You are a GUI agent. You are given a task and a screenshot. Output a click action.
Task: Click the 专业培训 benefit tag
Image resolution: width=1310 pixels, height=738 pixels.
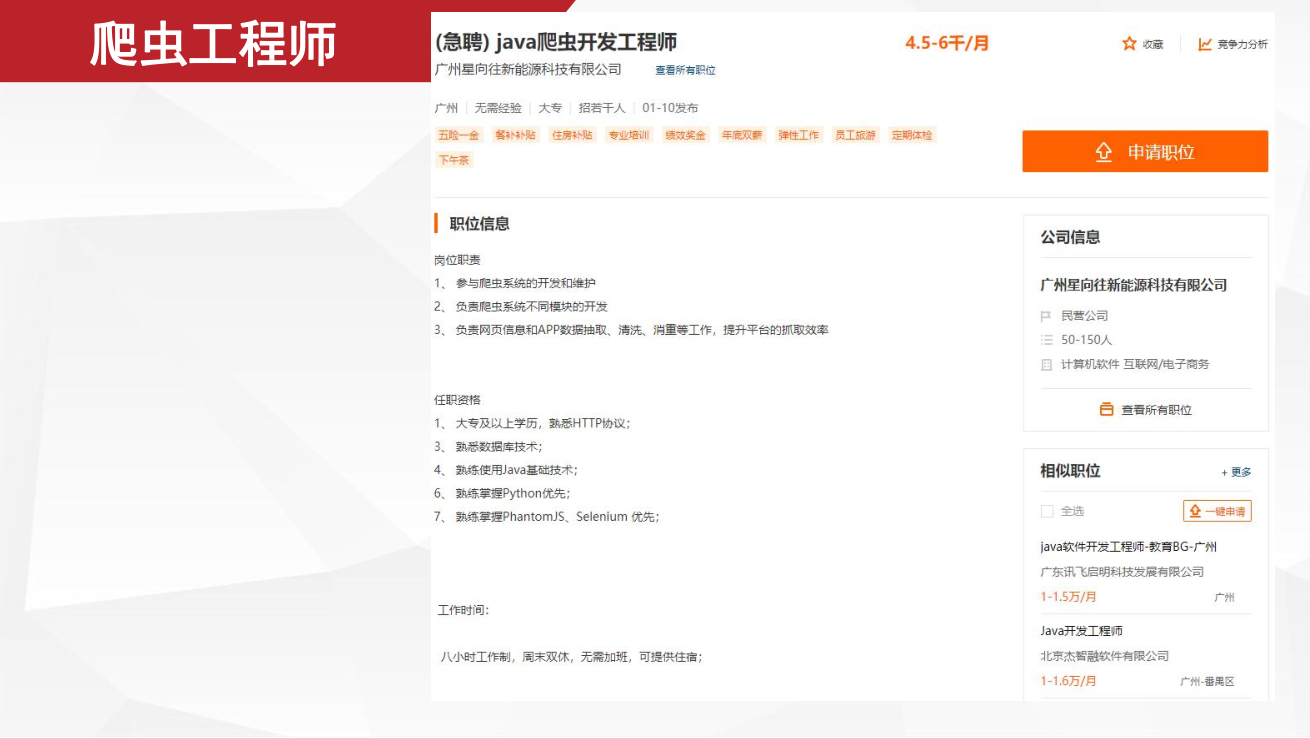pyautogui.click(x=629, y=135)
